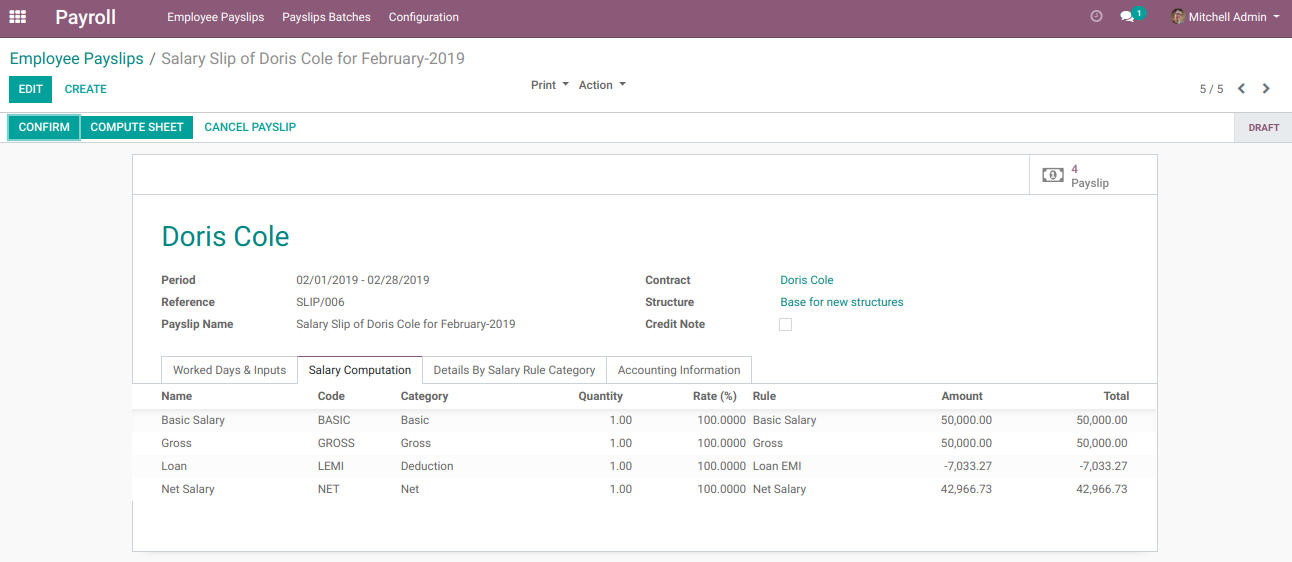This screenshot has width=1292, height=562.
Task: Open the activities clock icon
Action: 1096,17
